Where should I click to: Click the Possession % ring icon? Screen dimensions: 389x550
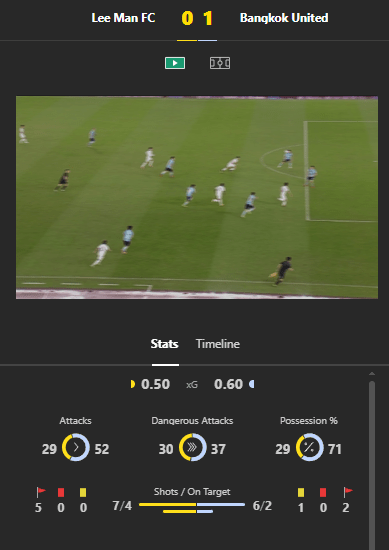310,447
